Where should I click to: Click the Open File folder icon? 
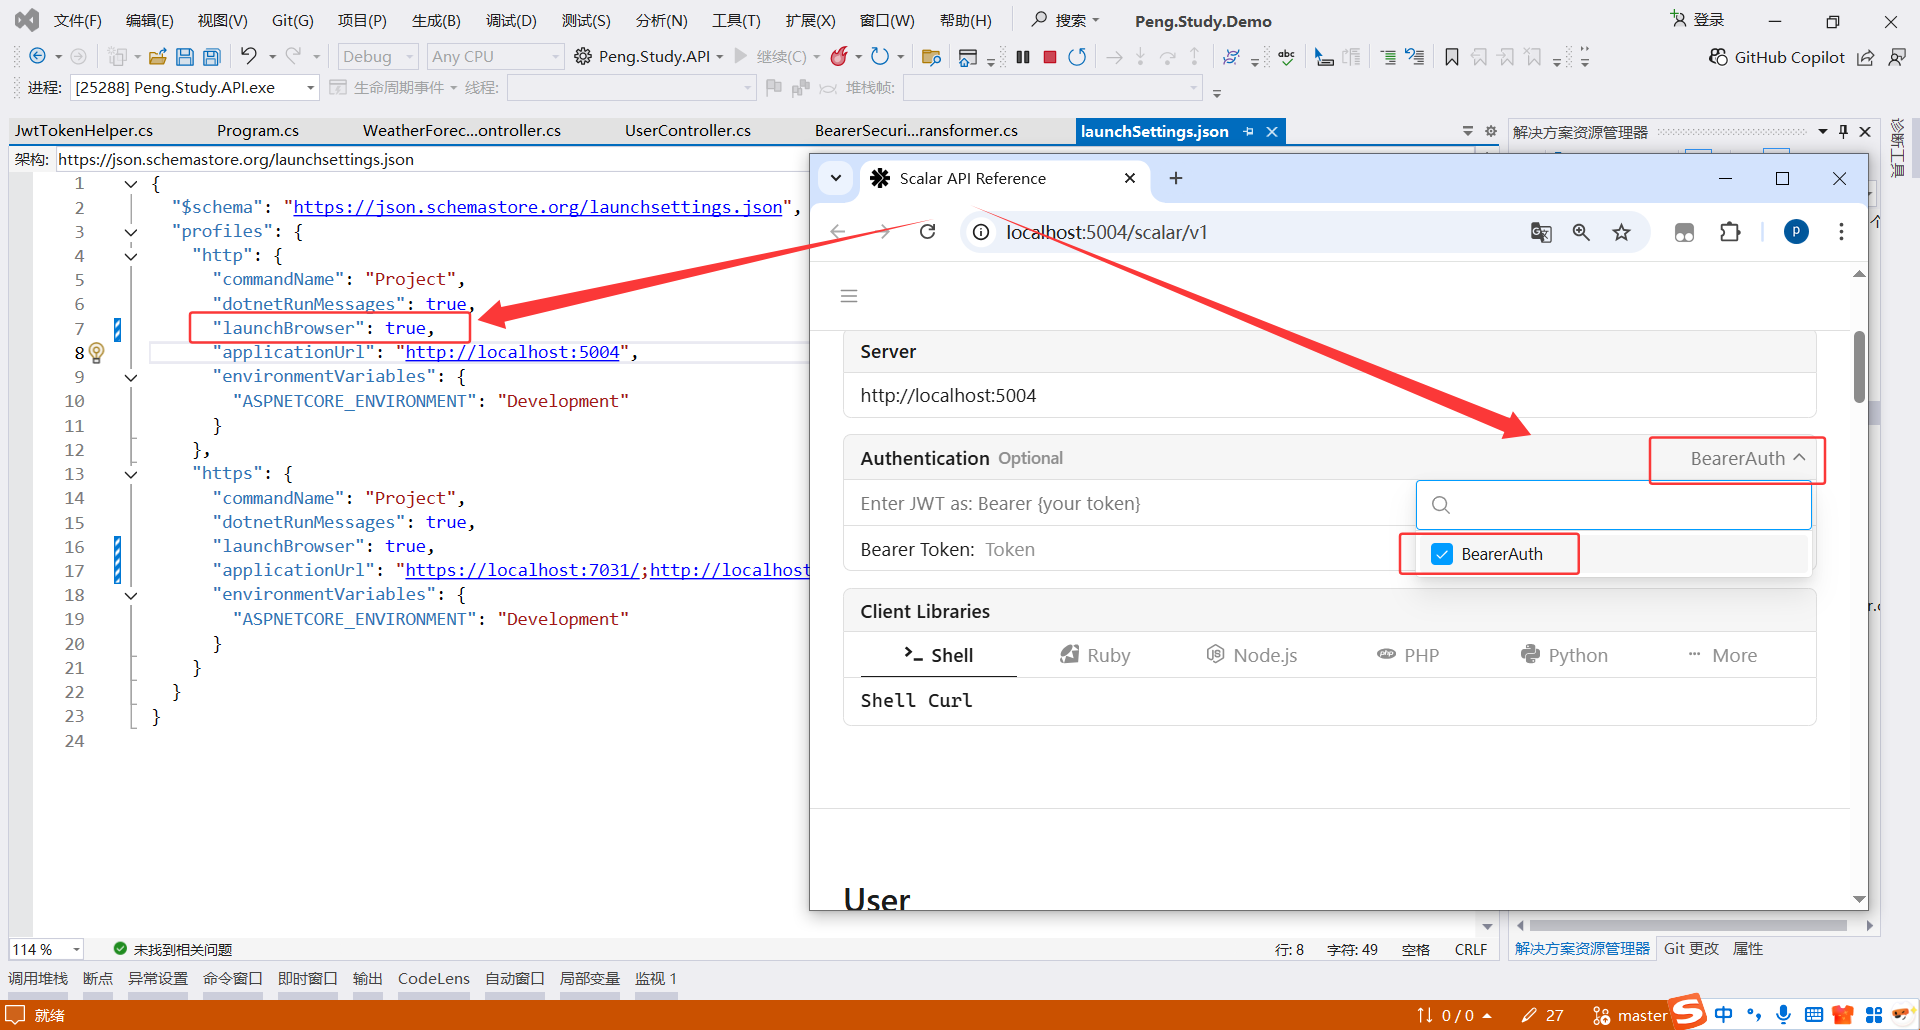tap(157, 57)
